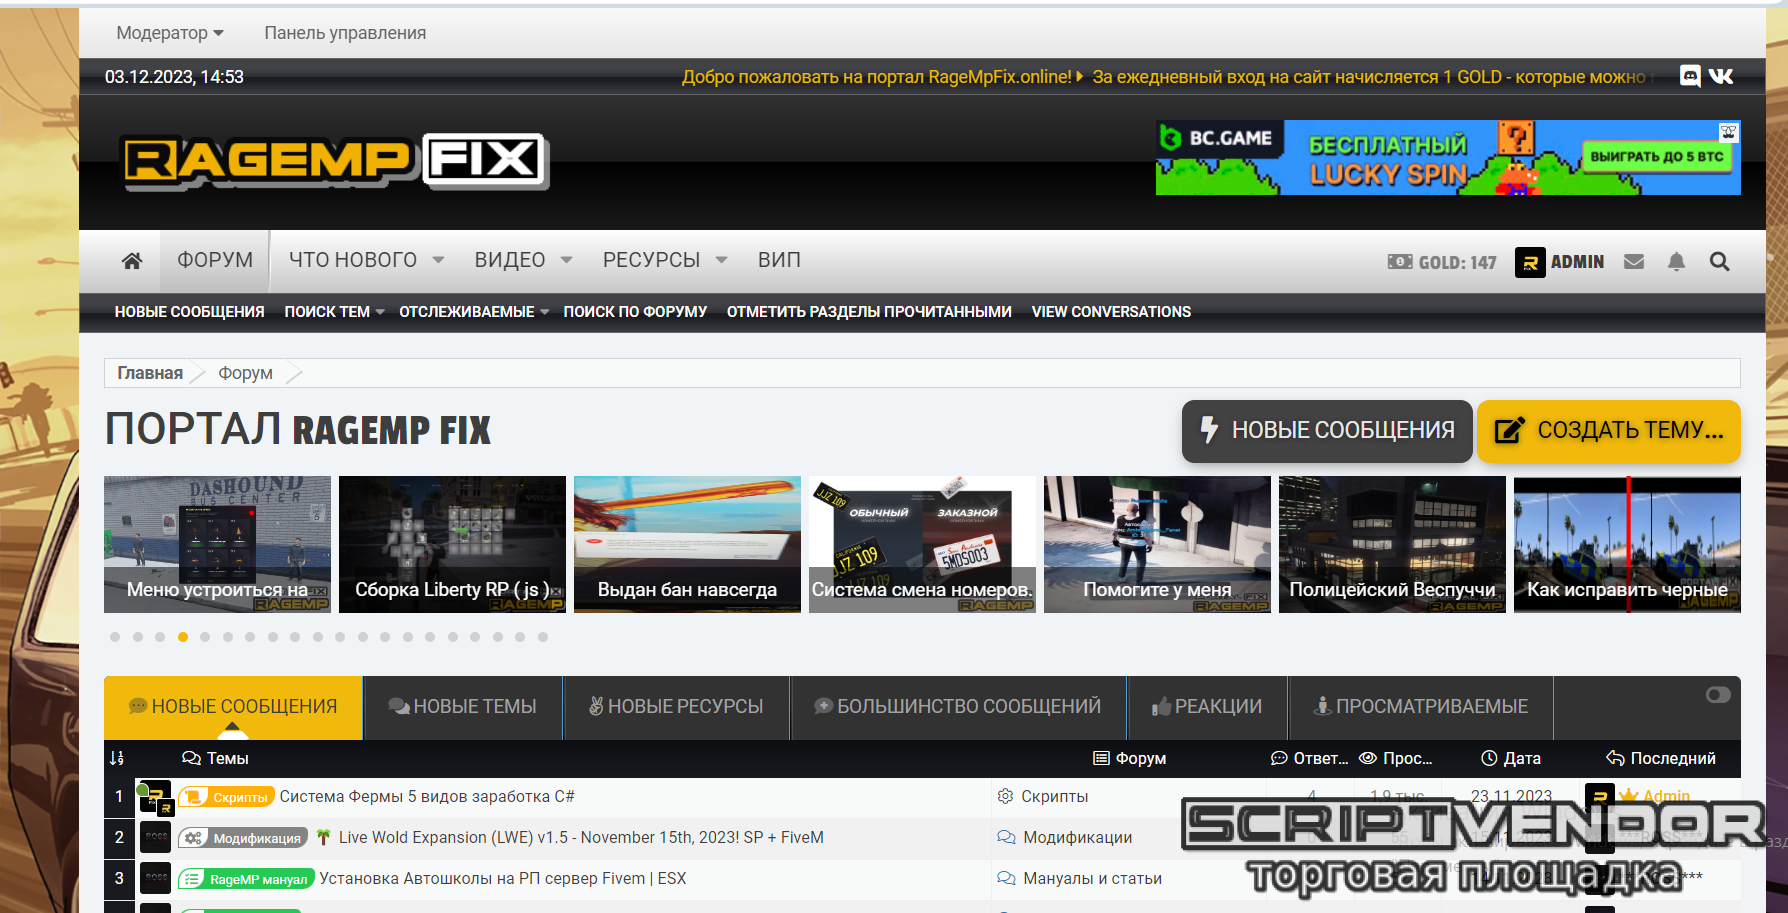Click СОЗДАТЬ ТЕМУ button
Screen dimensions: 1788x913
(x=1609, y=431)
